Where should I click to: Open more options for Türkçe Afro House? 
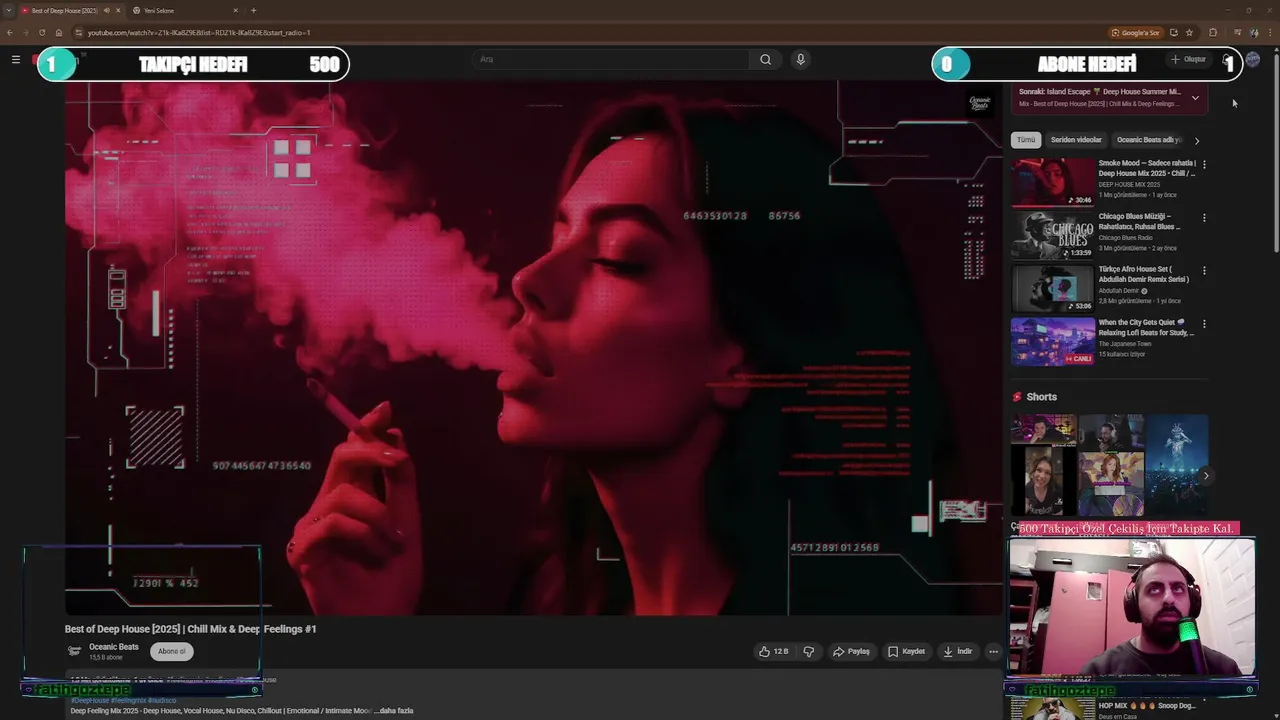1204,270
